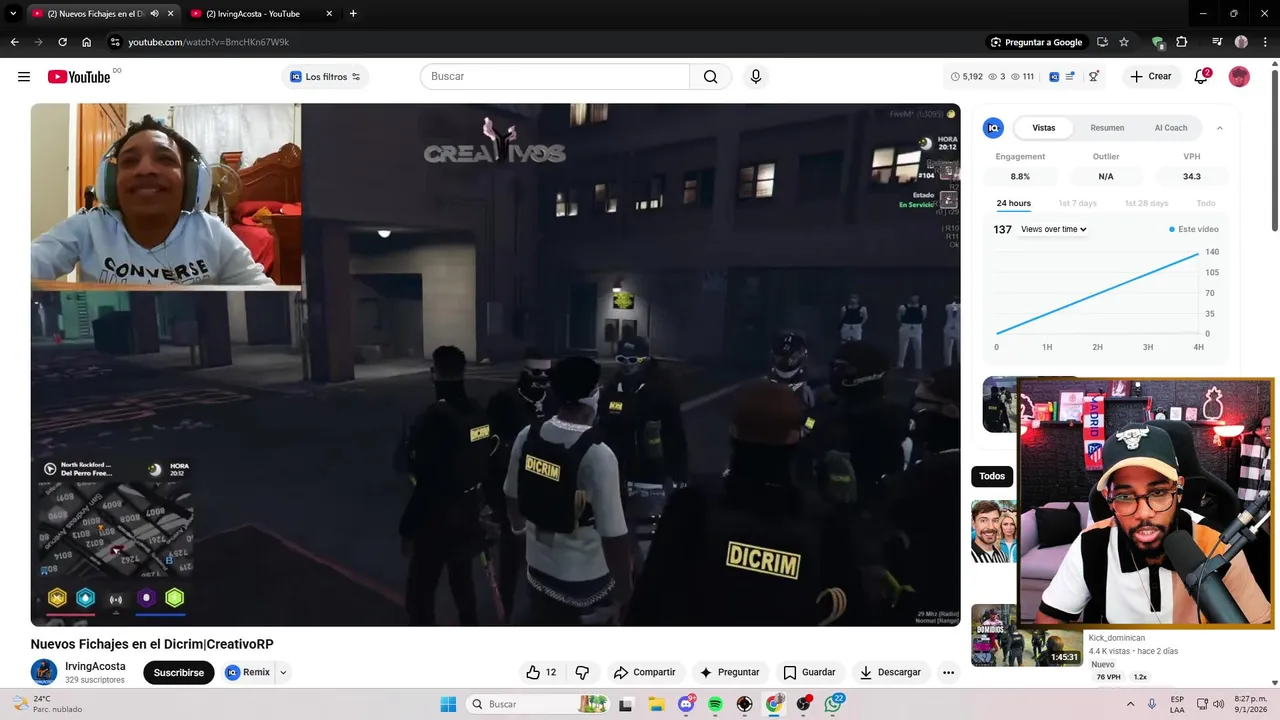
Task: Click the Crear button
Action: pos(1150,77)
